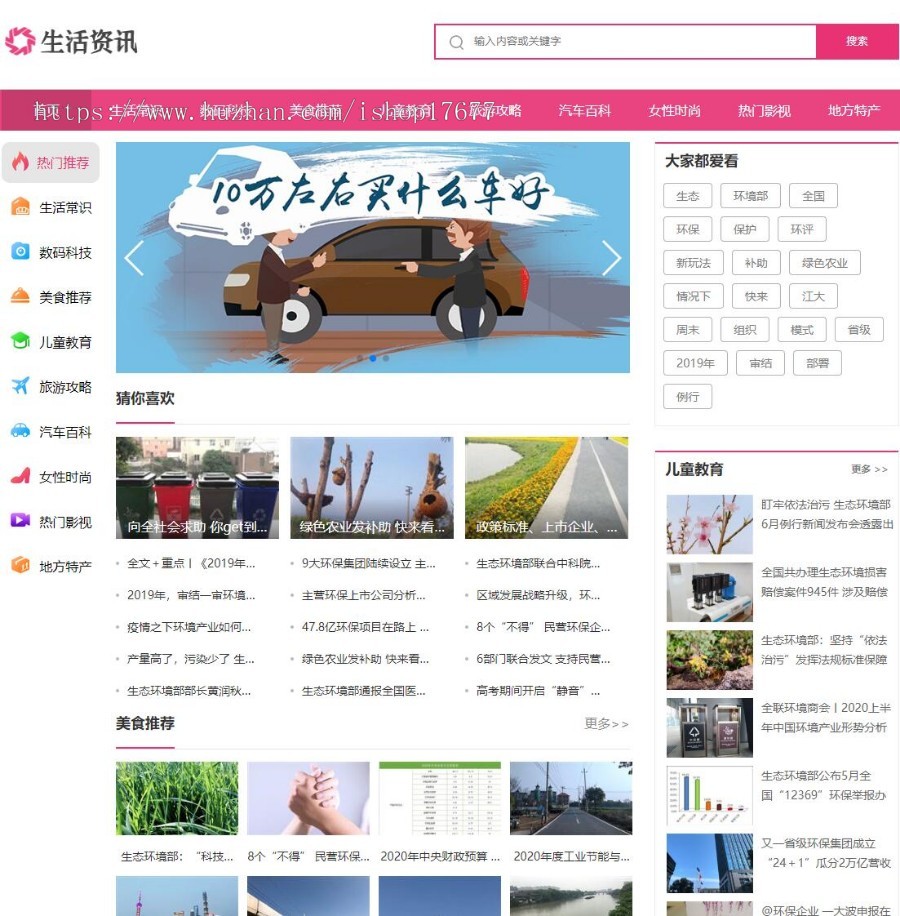Click the 全国 tag
900x916 pixels.
point(813,196)
